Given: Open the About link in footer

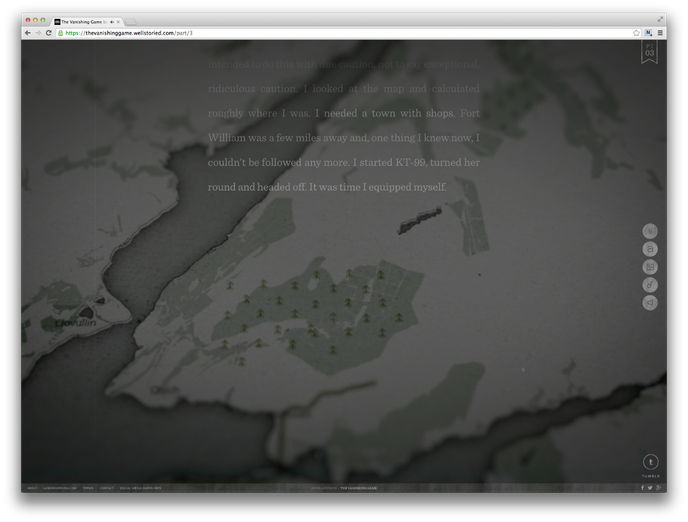Looking at the screenshot, I should [31, 488].
